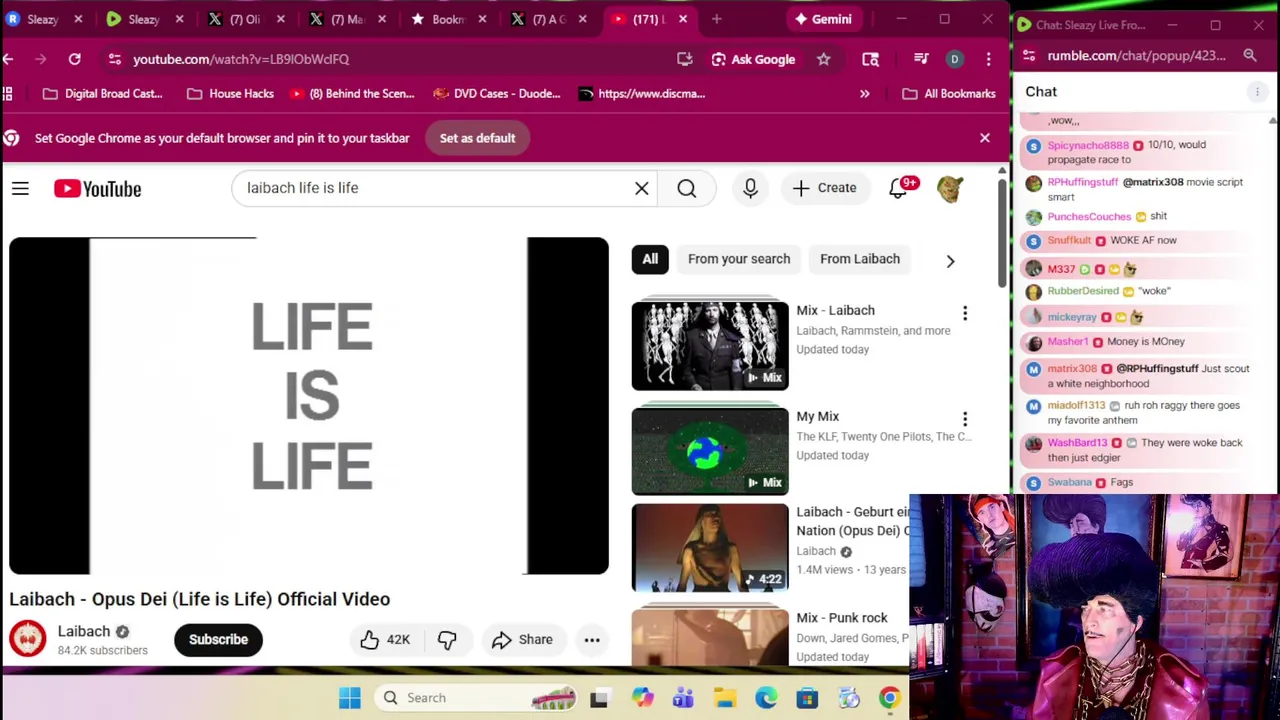Open Task View on taskbar

click(x=599, y=698)
